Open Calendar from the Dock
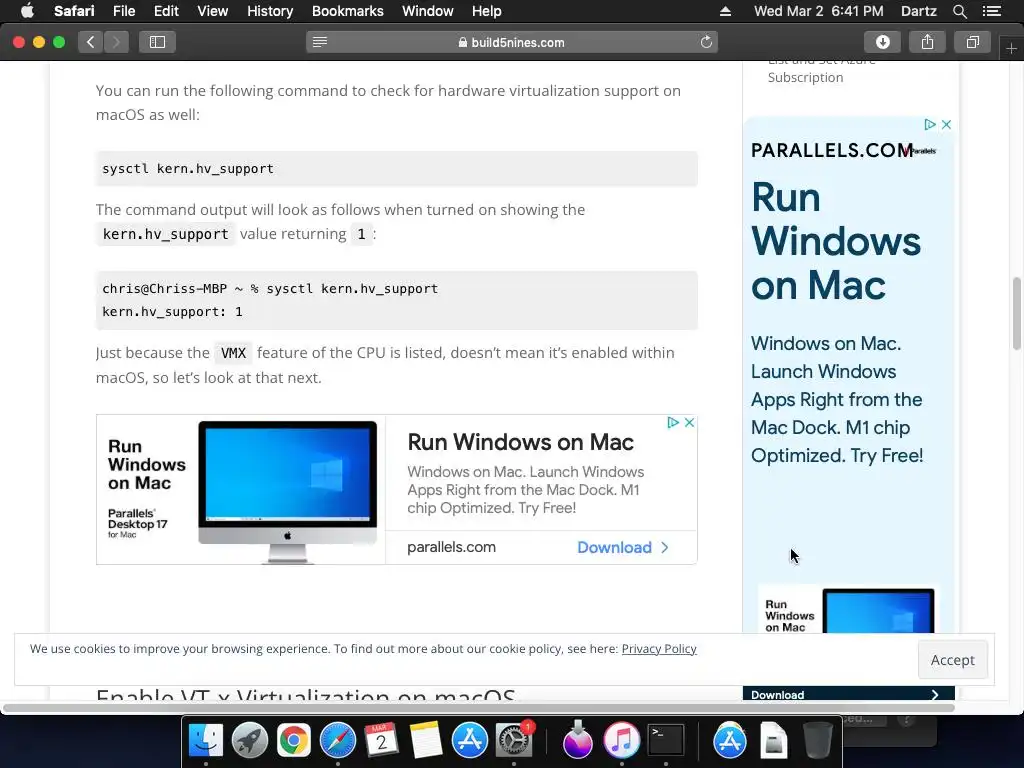The width and height of the screenshot is (1024, 768). pyautogui.click(x=381, y=740)
